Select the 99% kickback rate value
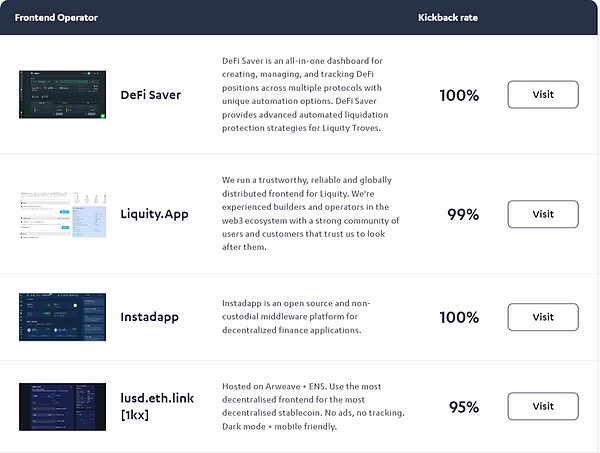The height and width of the screenshot is (453, 600). pos(462,215)
